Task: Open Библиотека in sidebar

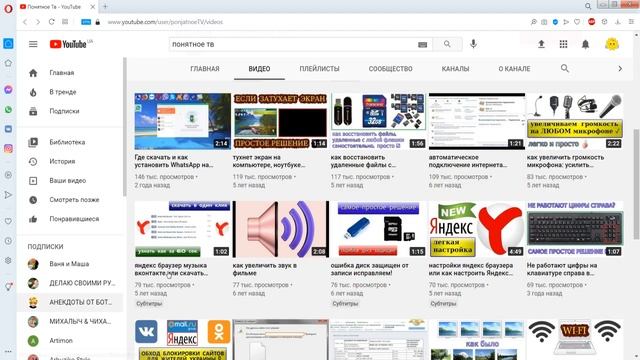Action: 69,142
